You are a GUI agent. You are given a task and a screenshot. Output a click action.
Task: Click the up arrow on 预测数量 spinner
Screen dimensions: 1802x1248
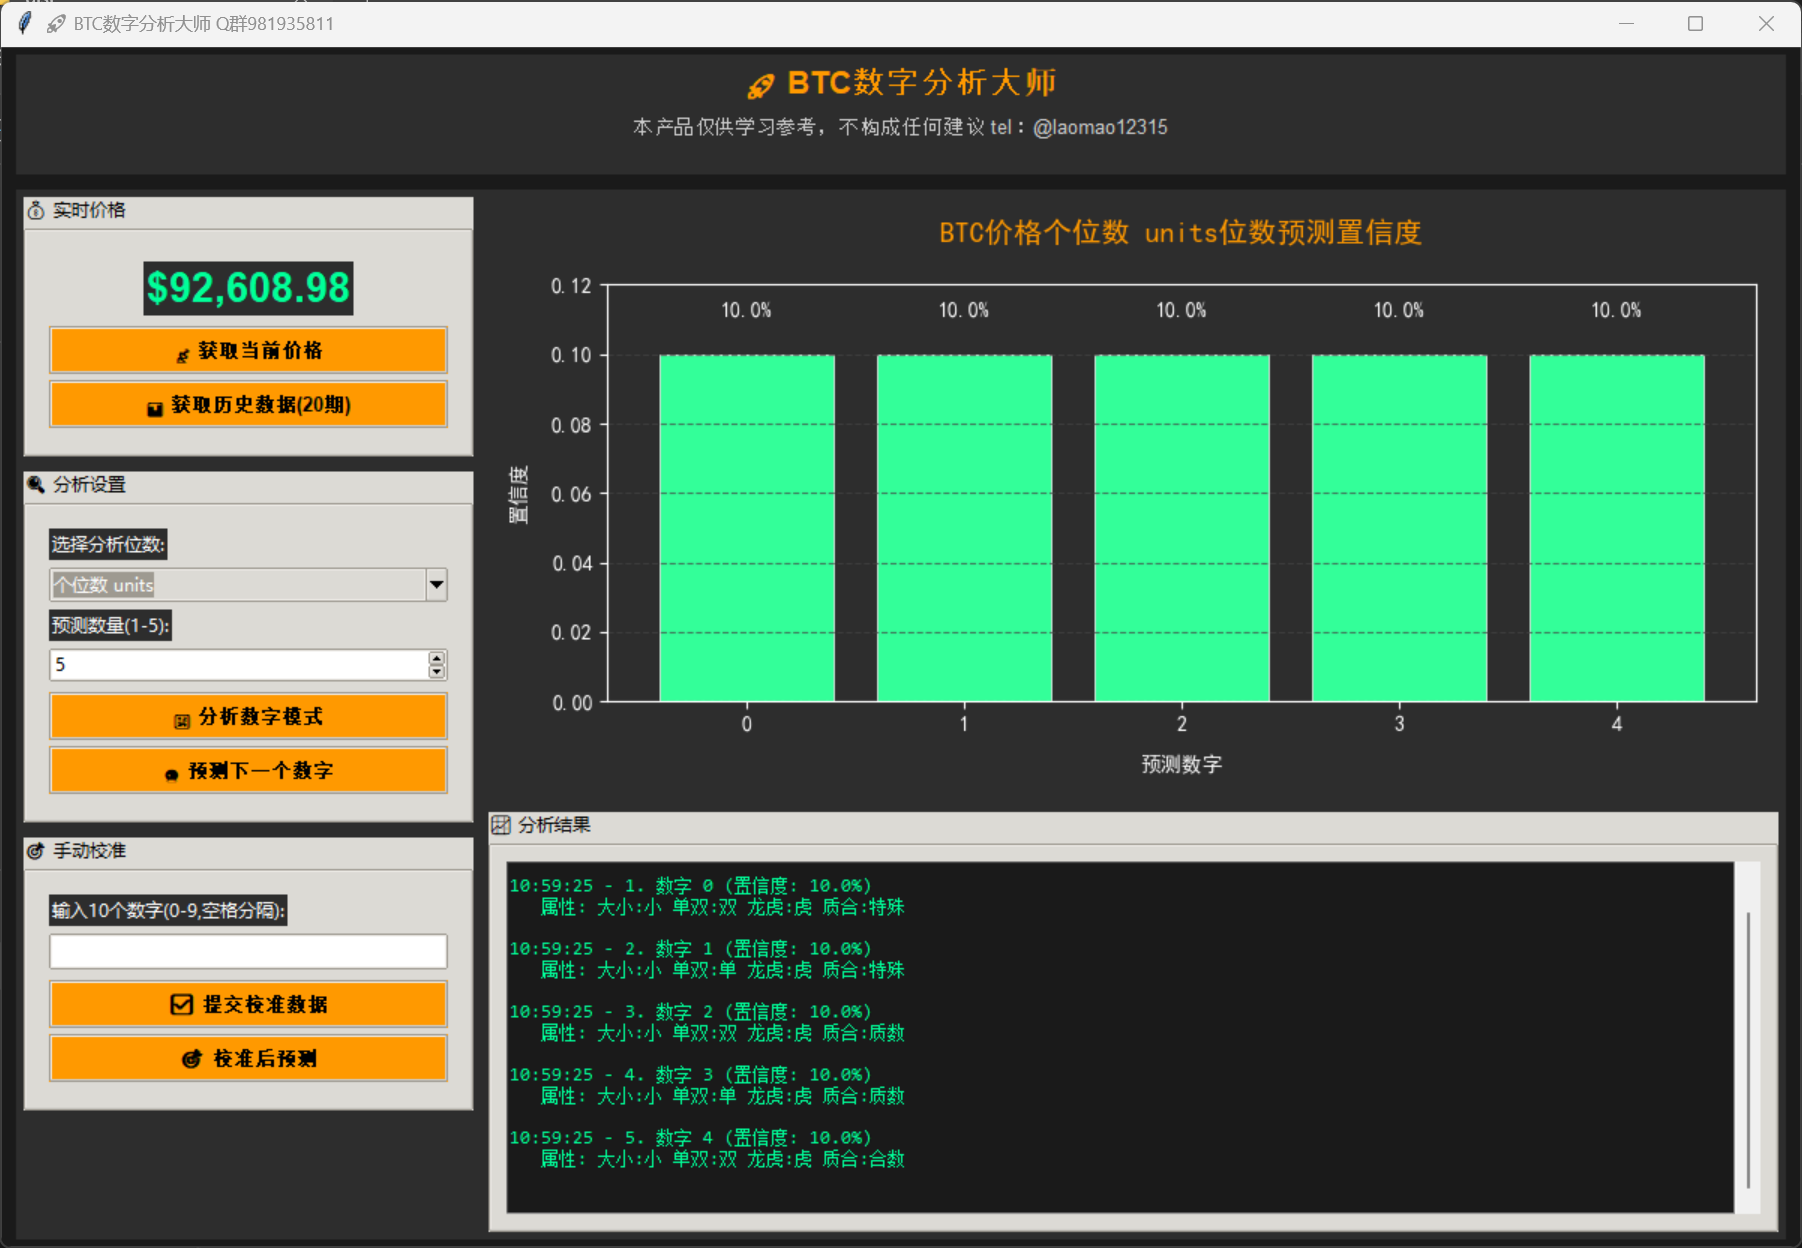pos(436,658)
